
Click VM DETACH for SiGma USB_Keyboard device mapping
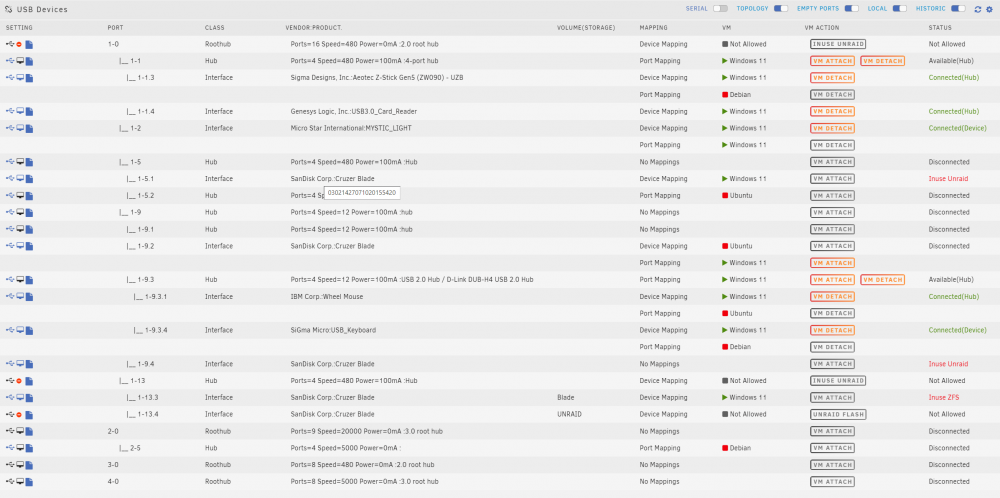click(832, 330)
